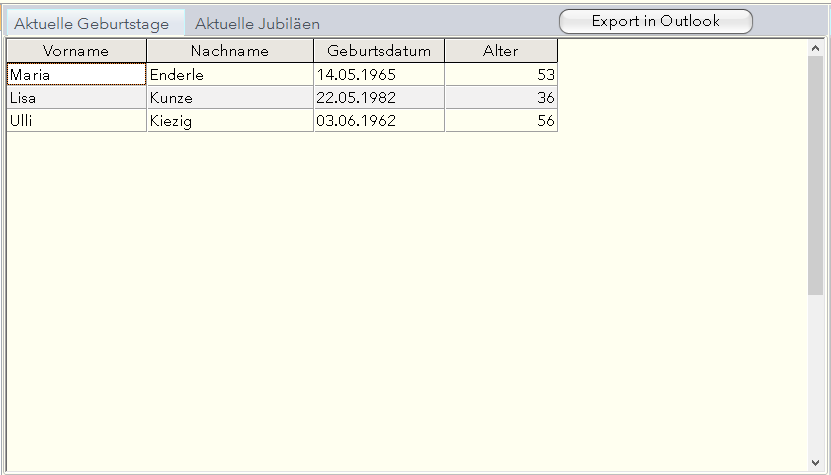The image size is (831, 475).
Task: Select the Lisa first name cell
Action: pos(76,98)
